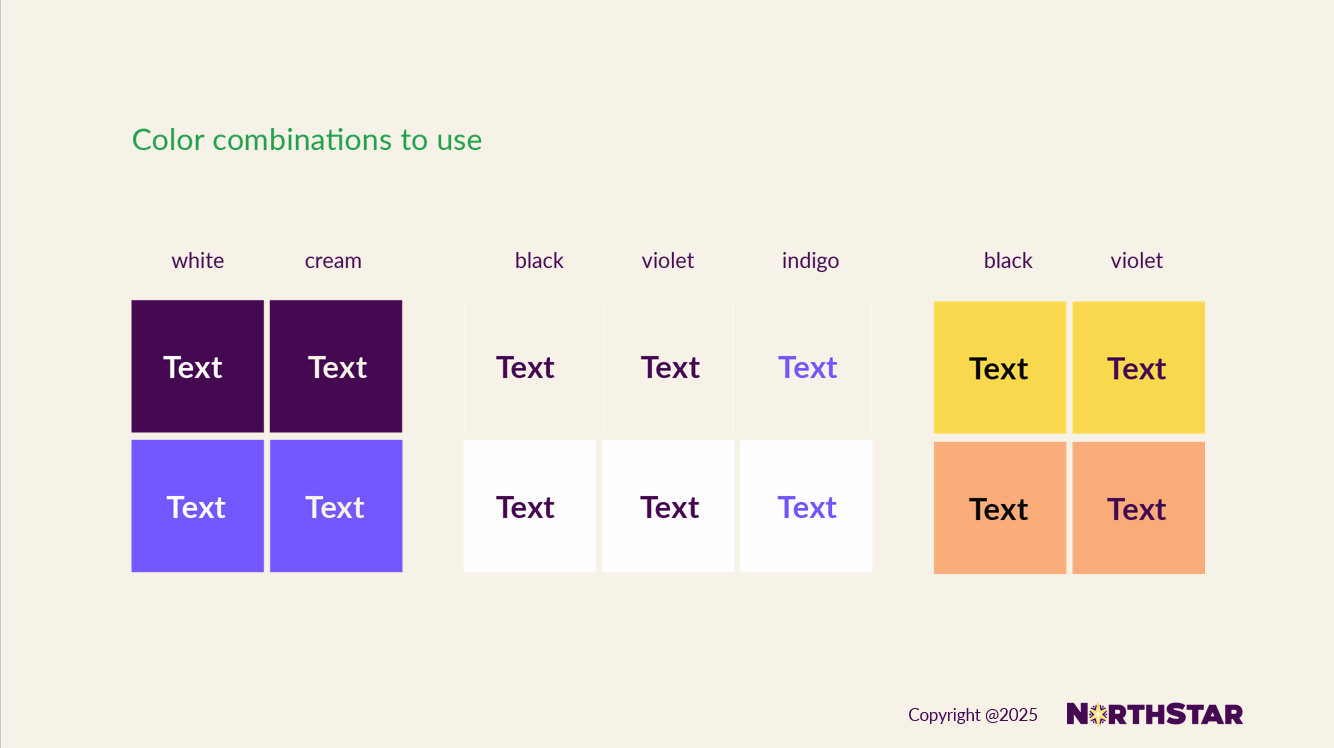Pick indigo swatch below cream column
Image resolution: width=1334 pixels, height=748 pixels.
[336, 506]
